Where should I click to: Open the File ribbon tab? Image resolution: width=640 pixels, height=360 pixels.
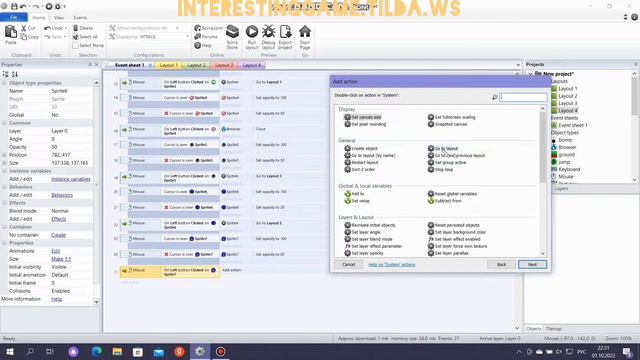[14, 18]
